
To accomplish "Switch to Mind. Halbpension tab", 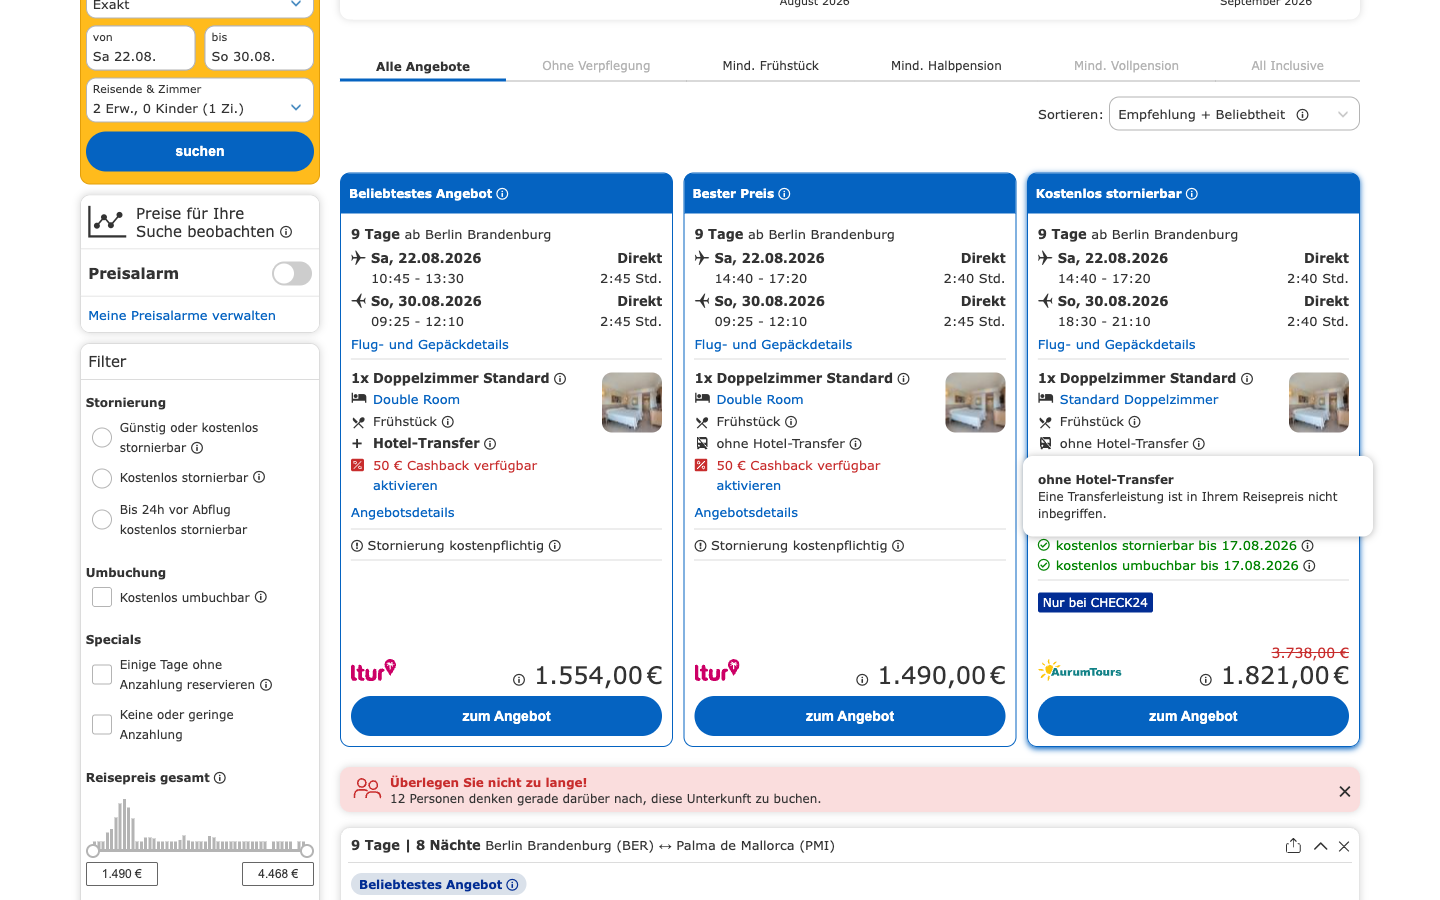I will (946, 66).
